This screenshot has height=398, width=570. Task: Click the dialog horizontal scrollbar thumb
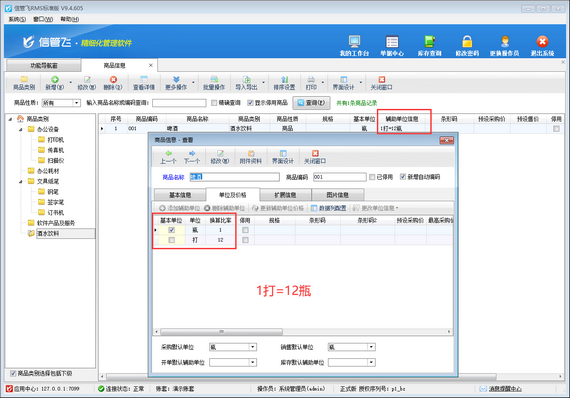(221, 331)
